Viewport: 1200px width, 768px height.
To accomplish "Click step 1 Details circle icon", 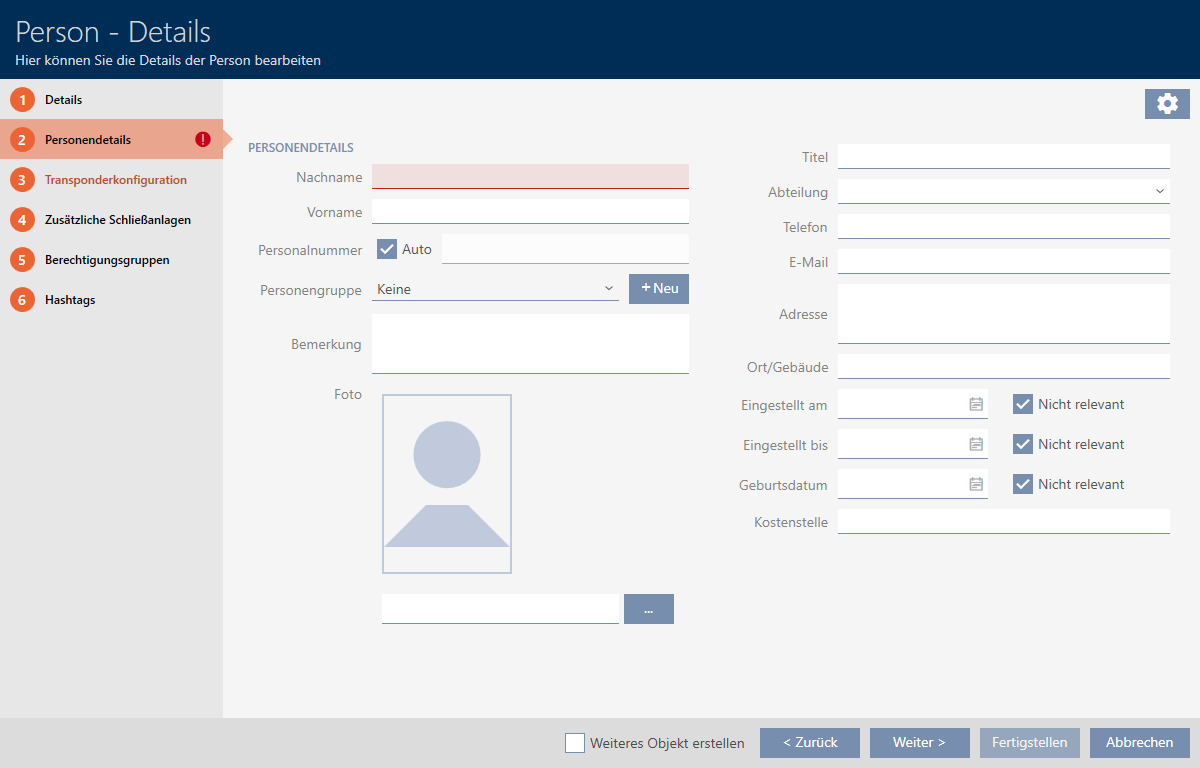I will pos(22,100).
